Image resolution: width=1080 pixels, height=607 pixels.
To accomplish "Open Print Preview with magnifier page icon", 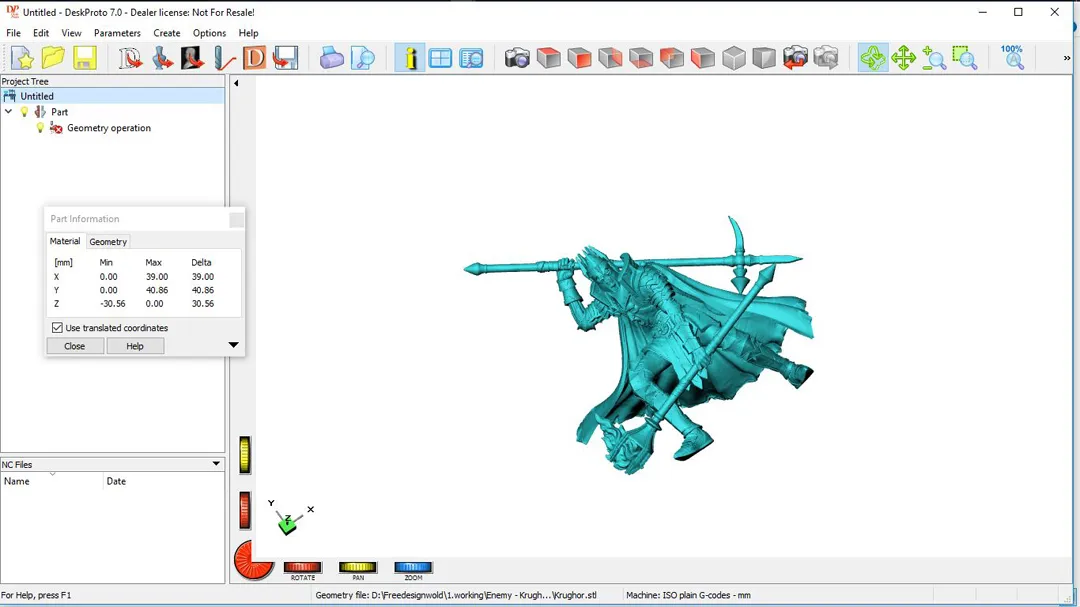I will 362,58.
